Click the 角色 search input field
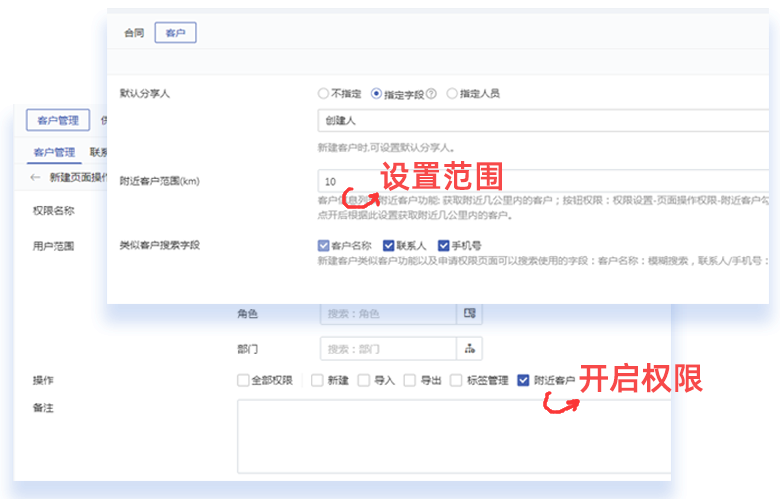 coord(388,313)
